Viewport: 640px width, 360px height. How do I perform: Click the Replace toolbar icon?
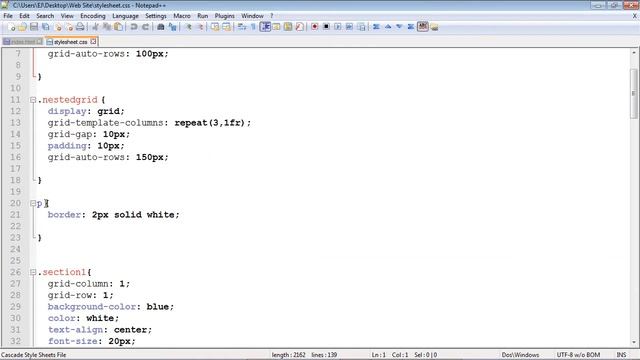pyautogui.click(x=172, y=27)
